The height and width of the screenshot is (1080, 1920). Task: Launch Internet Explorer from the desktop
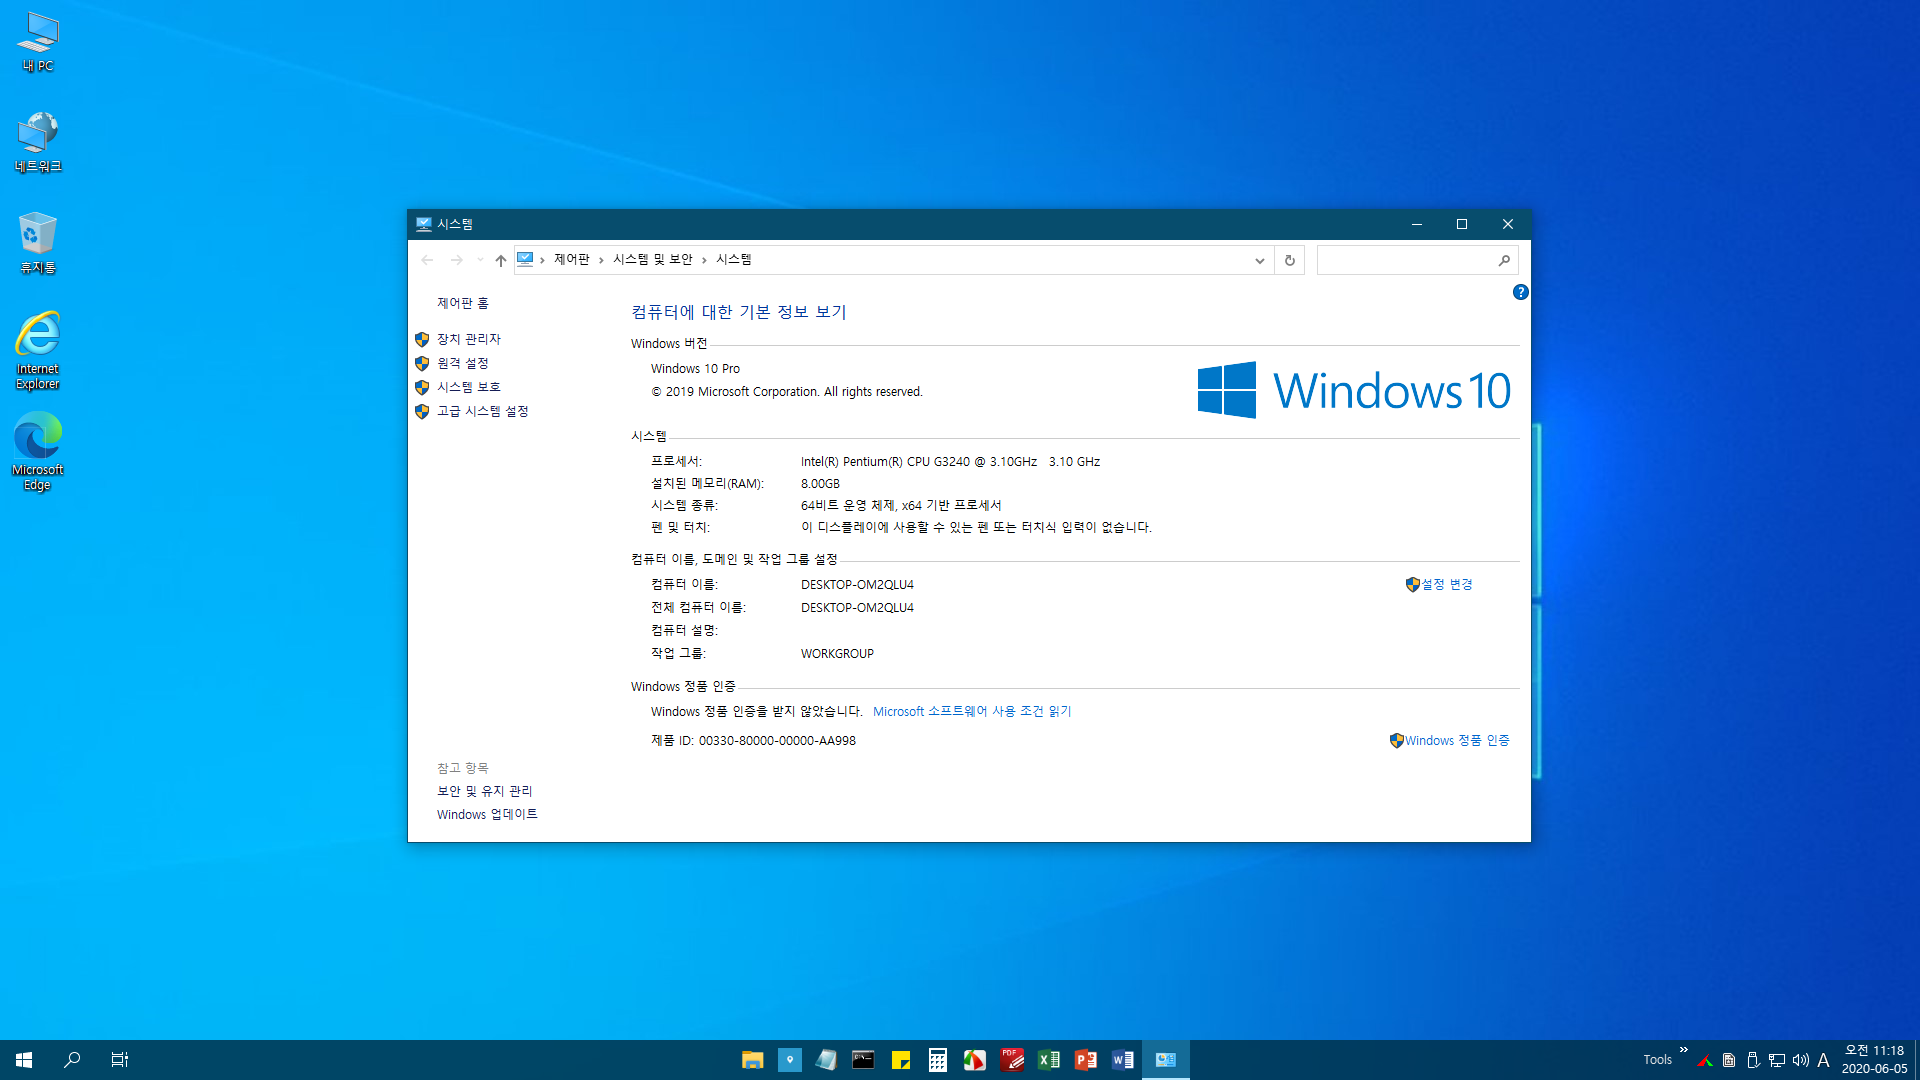[x=38, y=350]
